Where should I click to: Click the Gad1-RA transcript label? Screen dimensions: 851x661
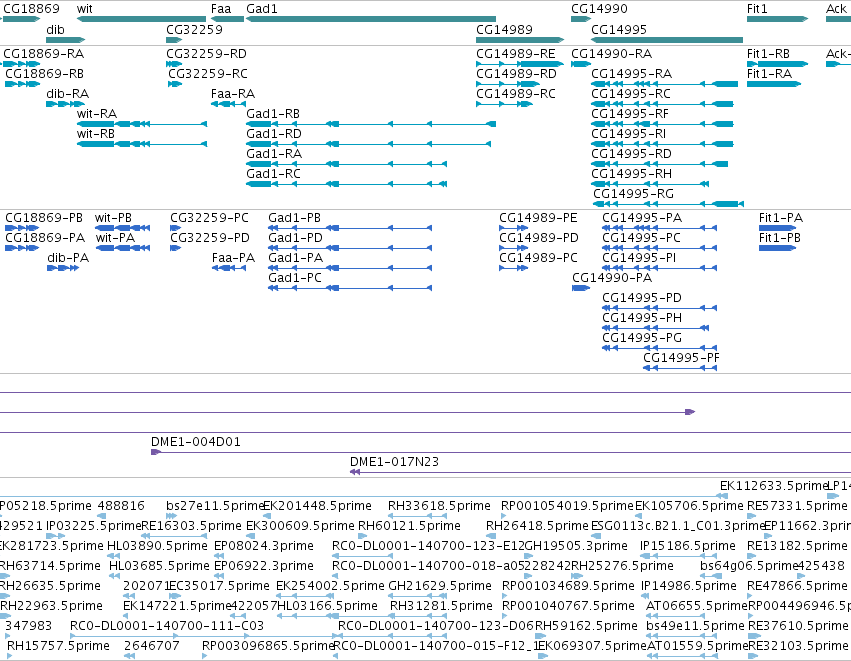(274, 154)
